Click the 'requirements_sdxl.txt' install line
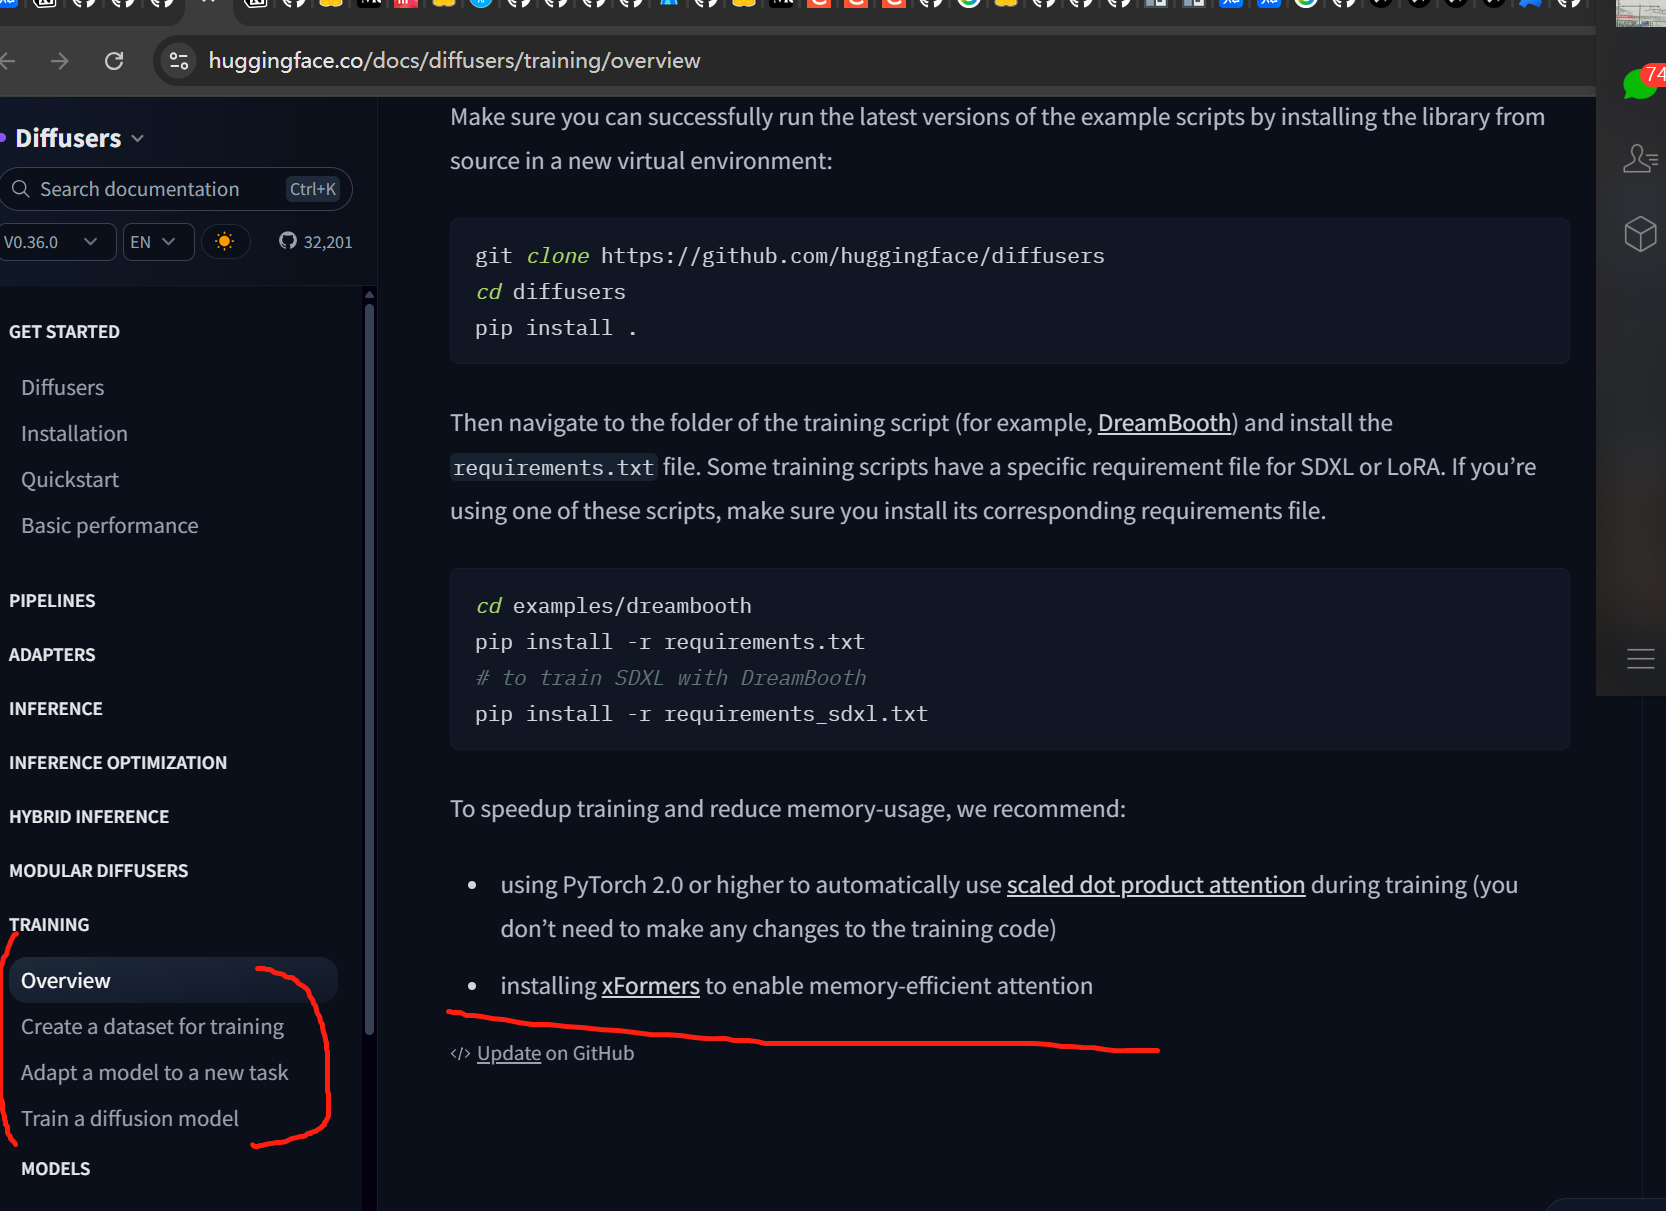The width and height of the screenshot is (1666, 1211). [701, 714]
